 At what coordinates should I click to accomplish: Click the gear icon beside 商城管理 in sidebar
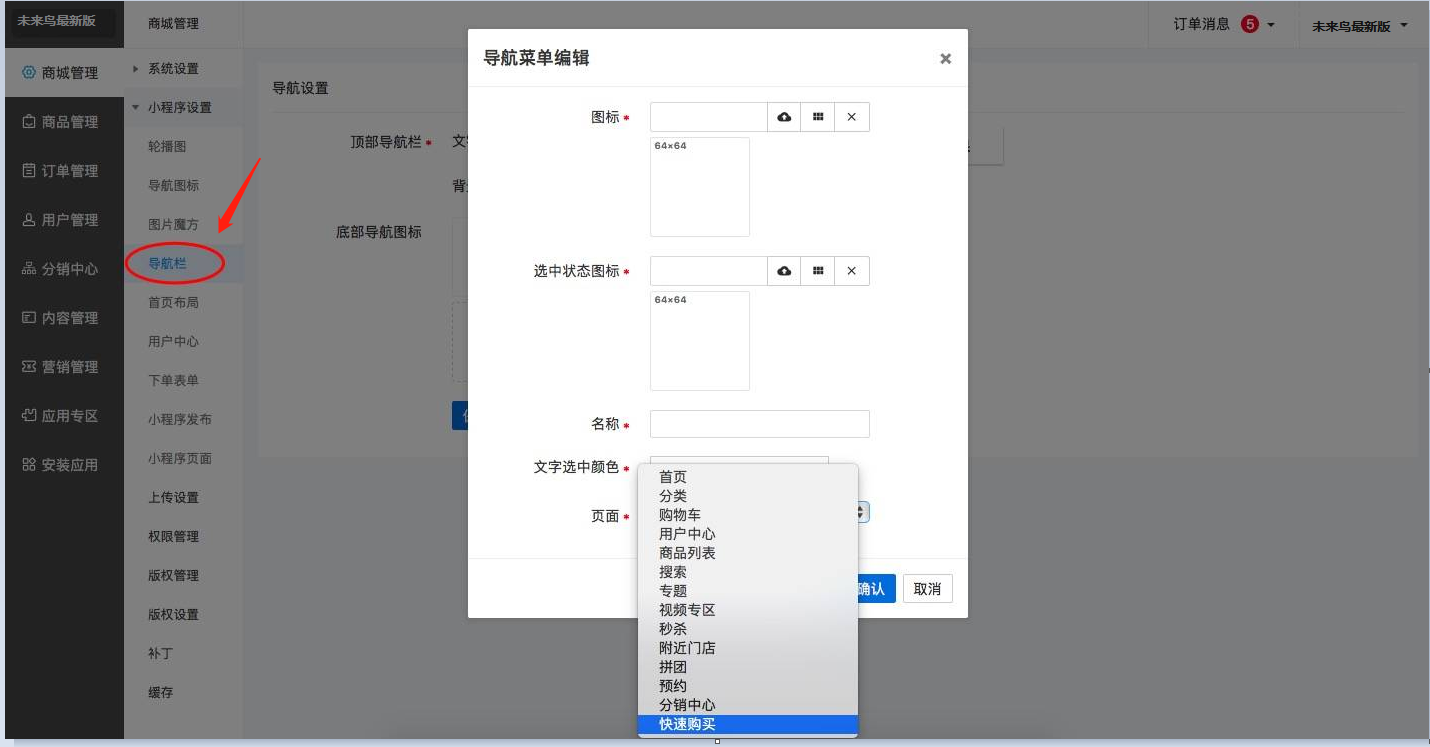[x=29, y=73]
